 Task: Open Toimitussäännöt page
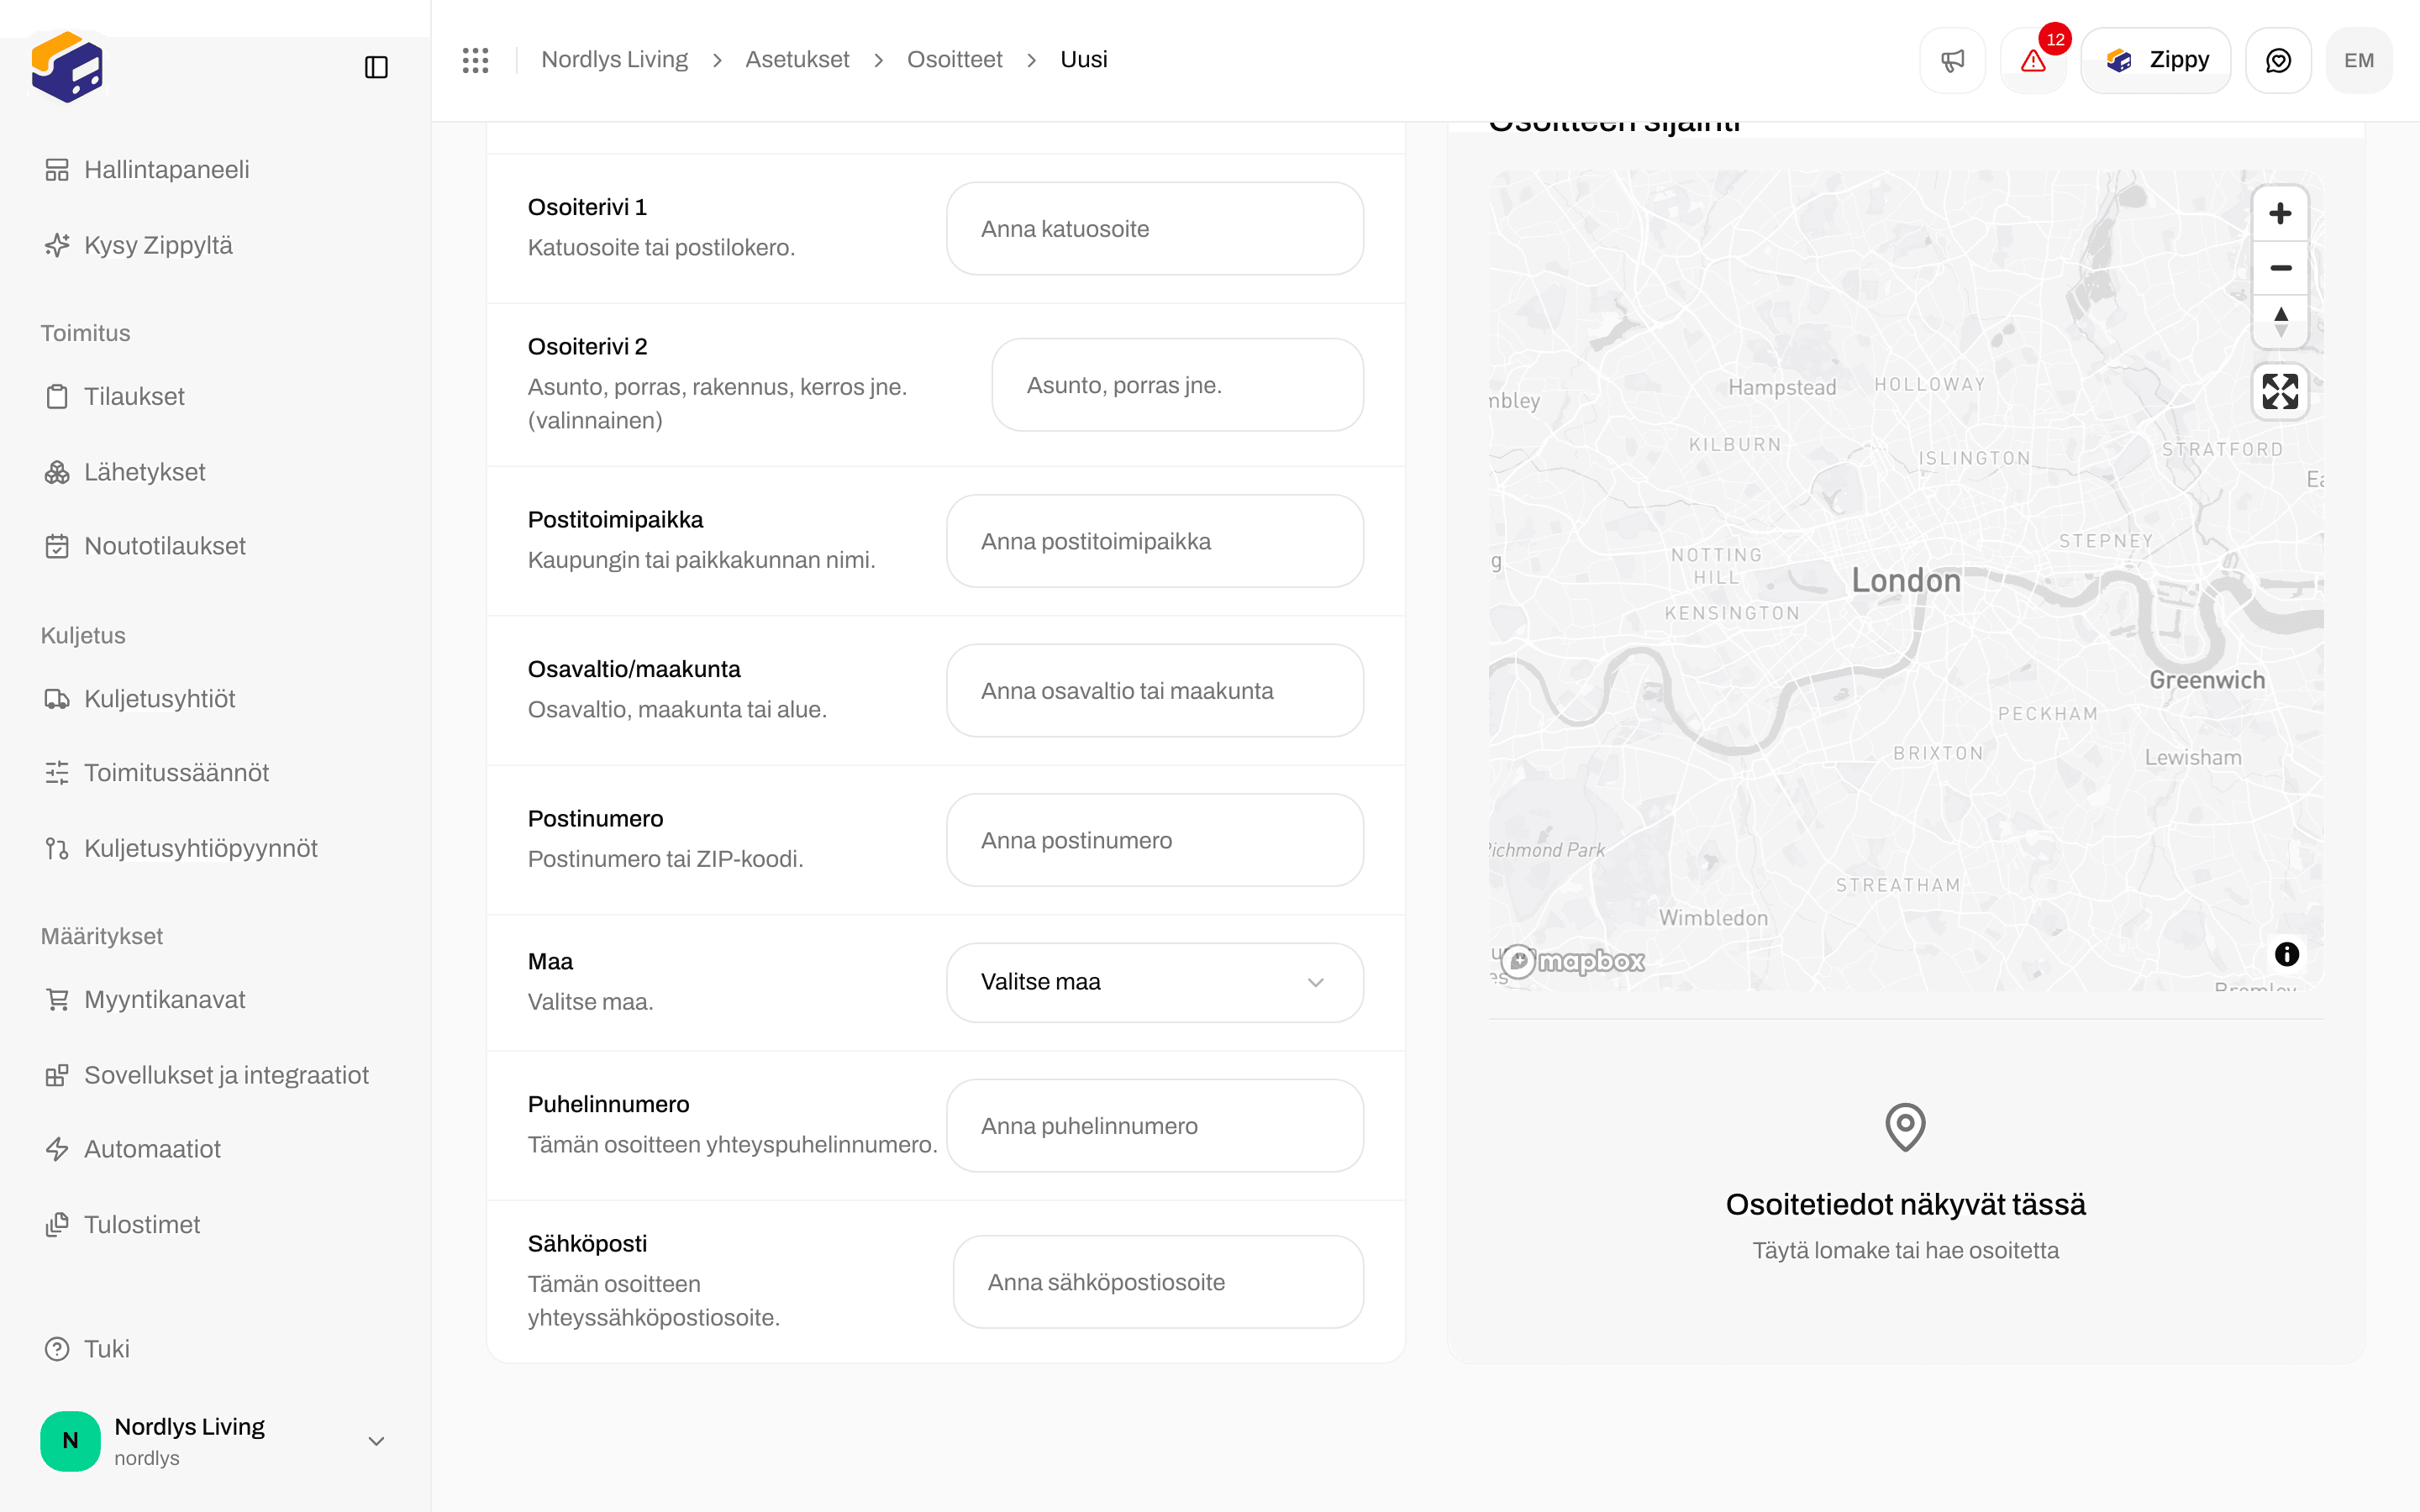point(215,773)
